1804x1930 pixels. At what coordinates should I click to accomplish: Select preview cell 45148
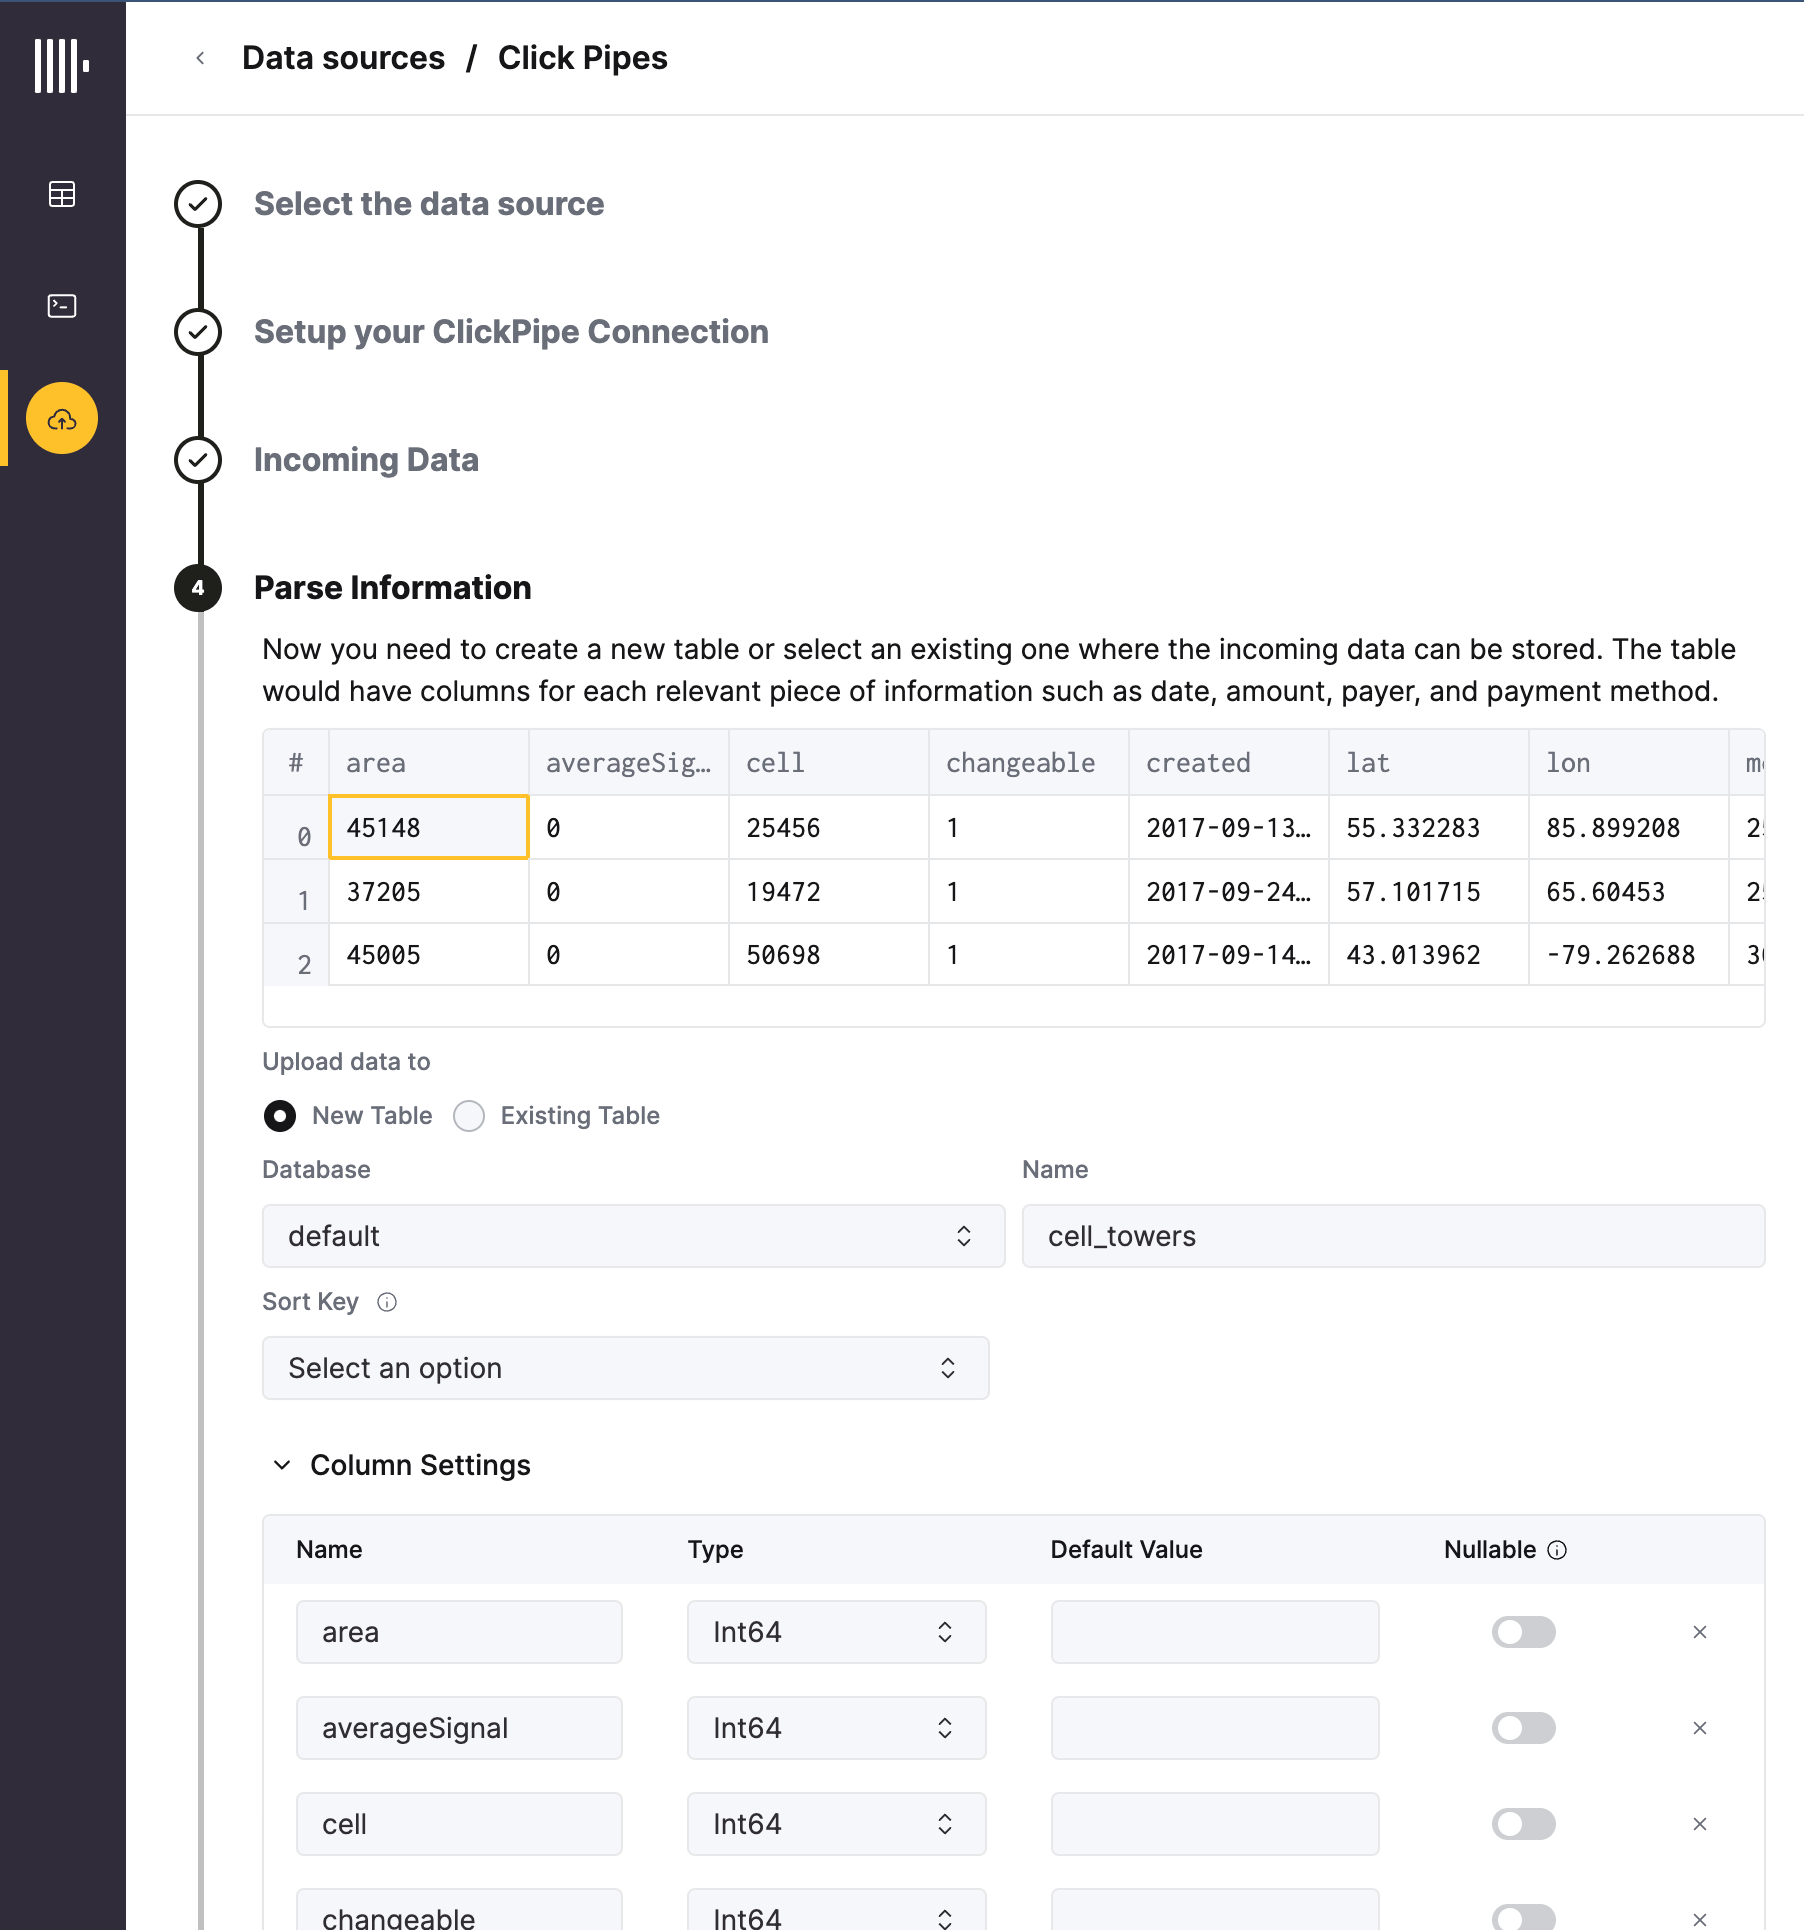(x=429, y=827)
